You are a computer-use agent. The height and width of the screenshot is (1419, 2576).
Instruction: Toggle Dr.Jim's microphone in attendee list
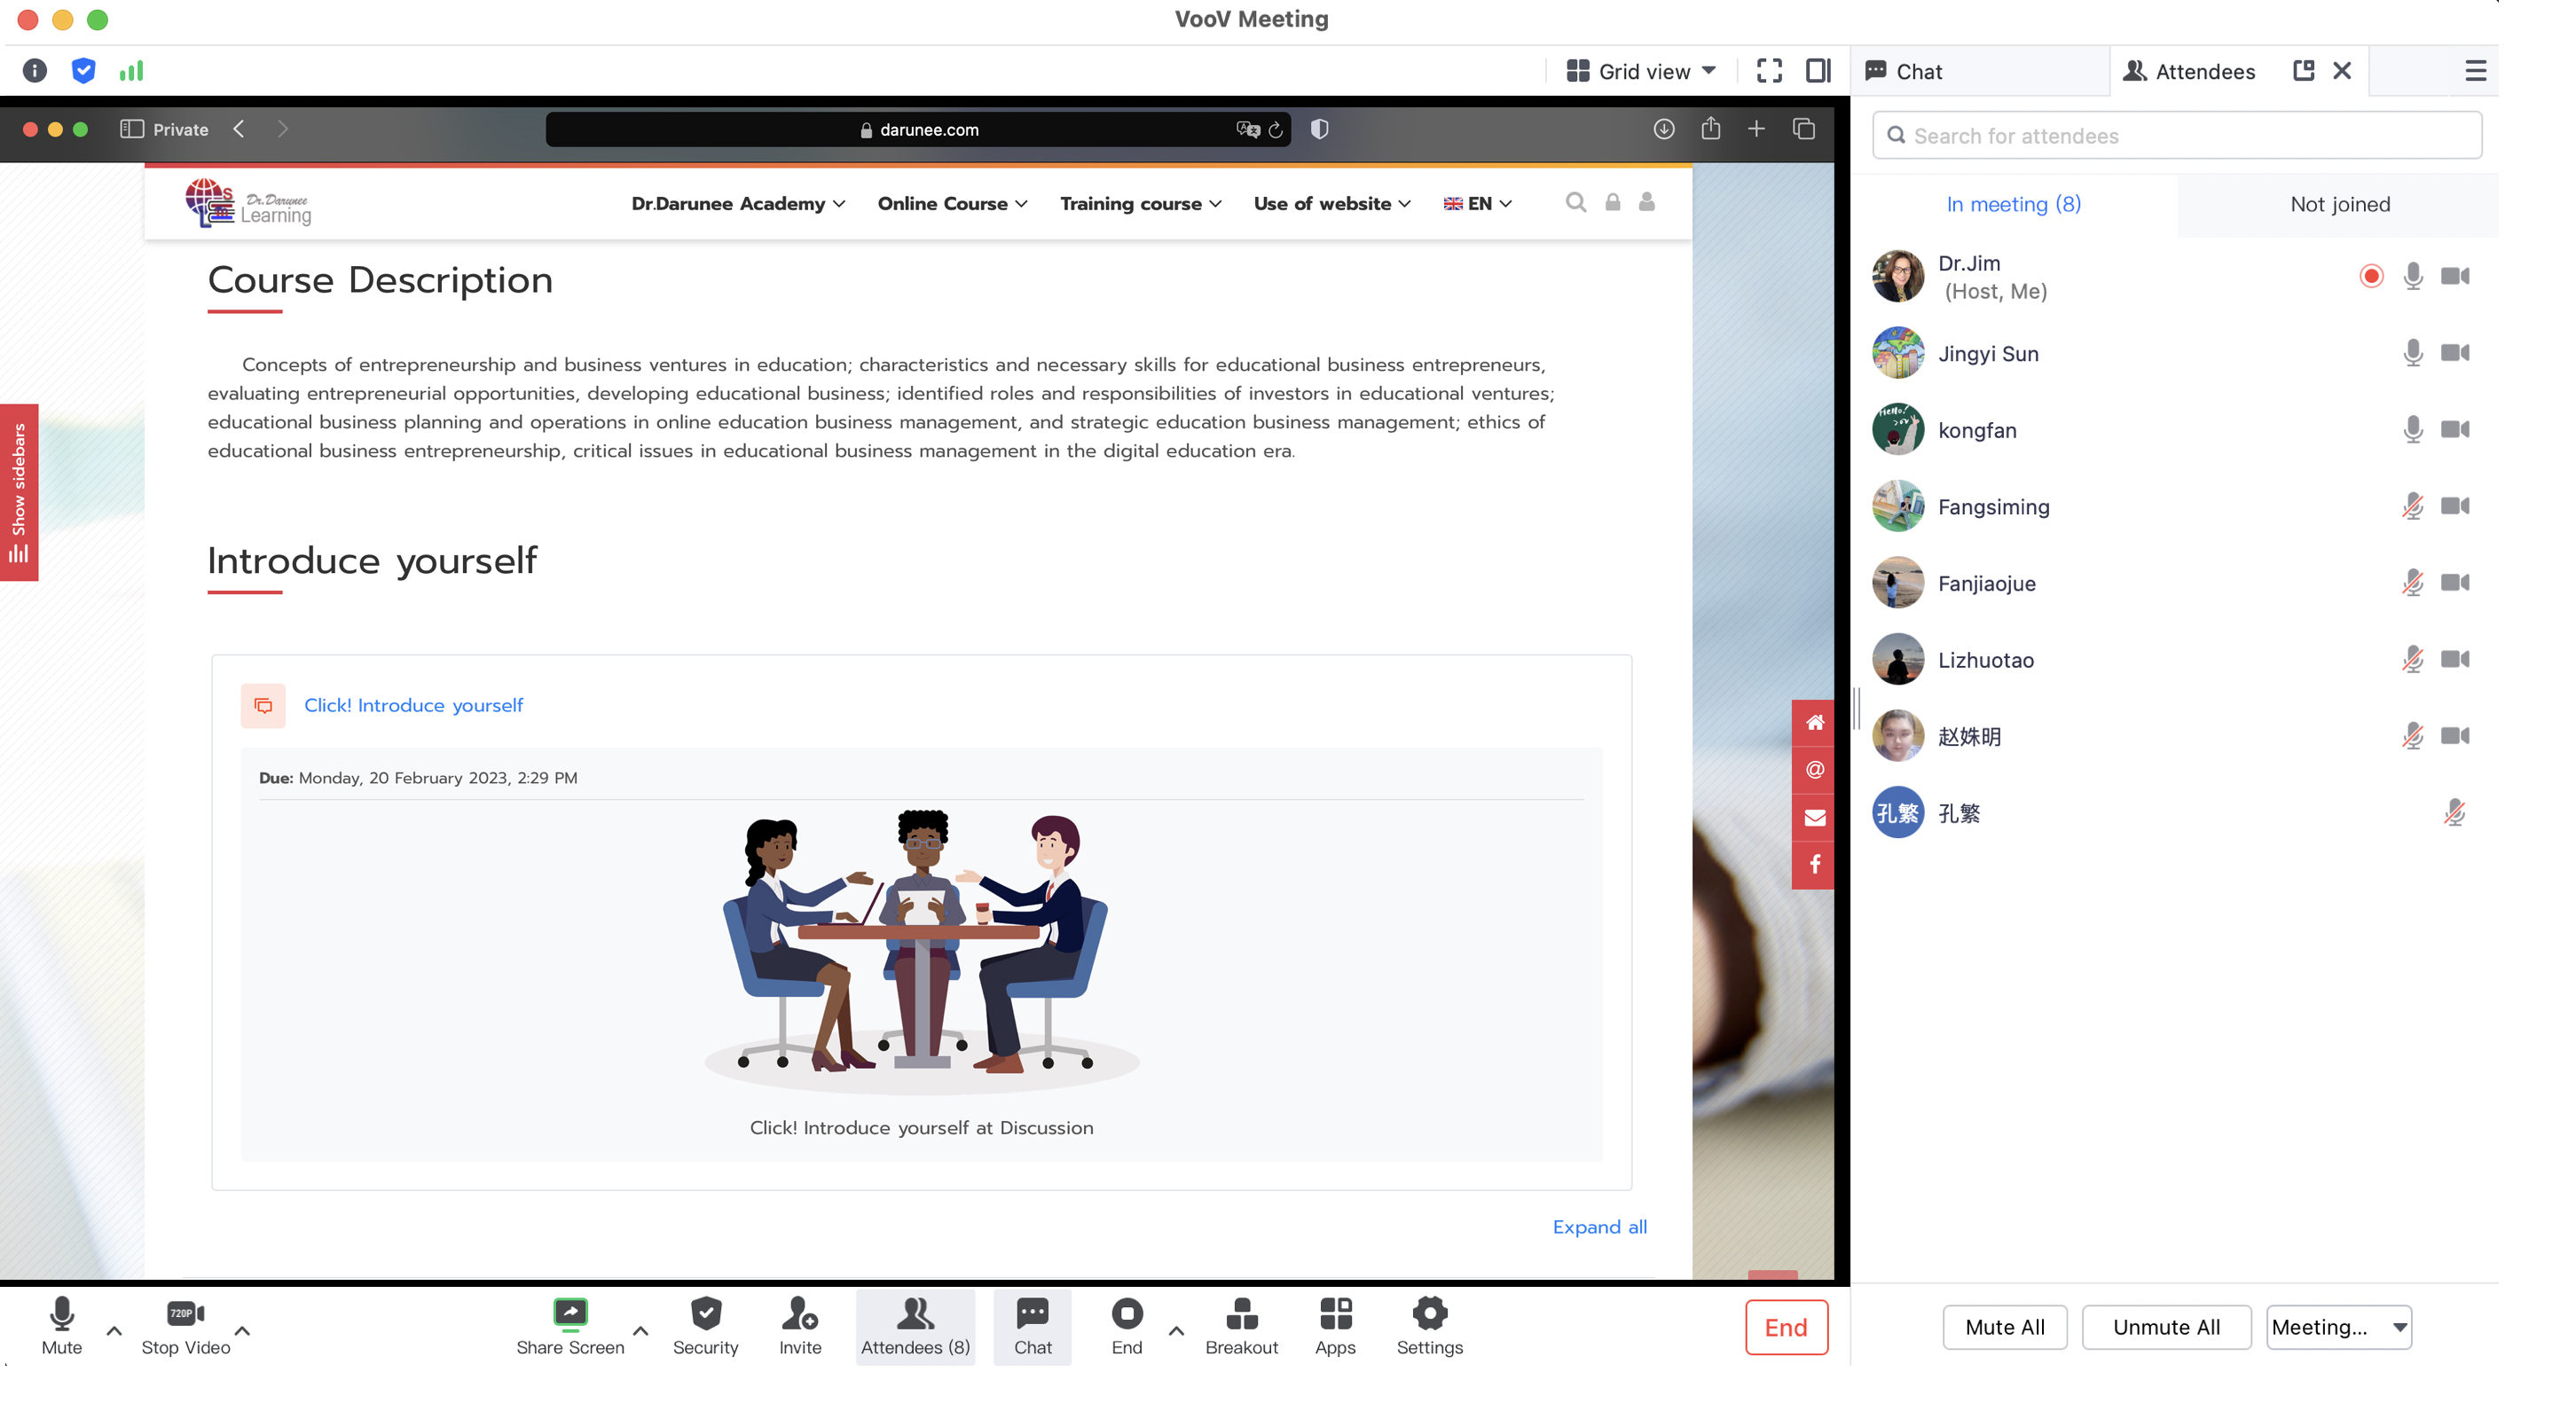(x=2413, y=276)
